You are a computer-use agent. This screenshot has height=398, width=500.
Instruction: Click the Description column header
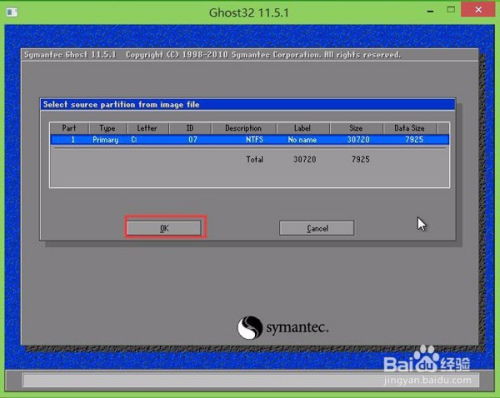[243, 128]
